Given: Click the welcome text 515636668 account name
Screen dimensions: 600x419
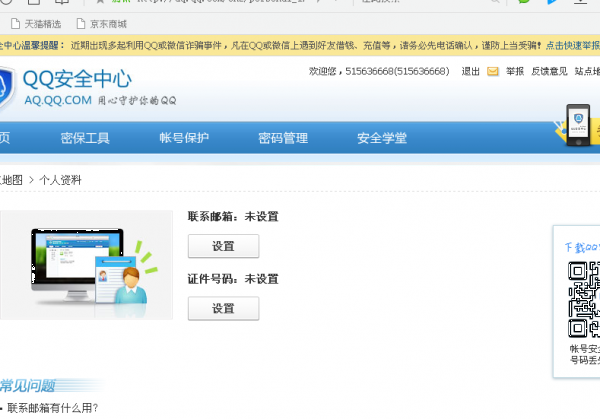Looking at the screenshot, I should pos(397,72).
